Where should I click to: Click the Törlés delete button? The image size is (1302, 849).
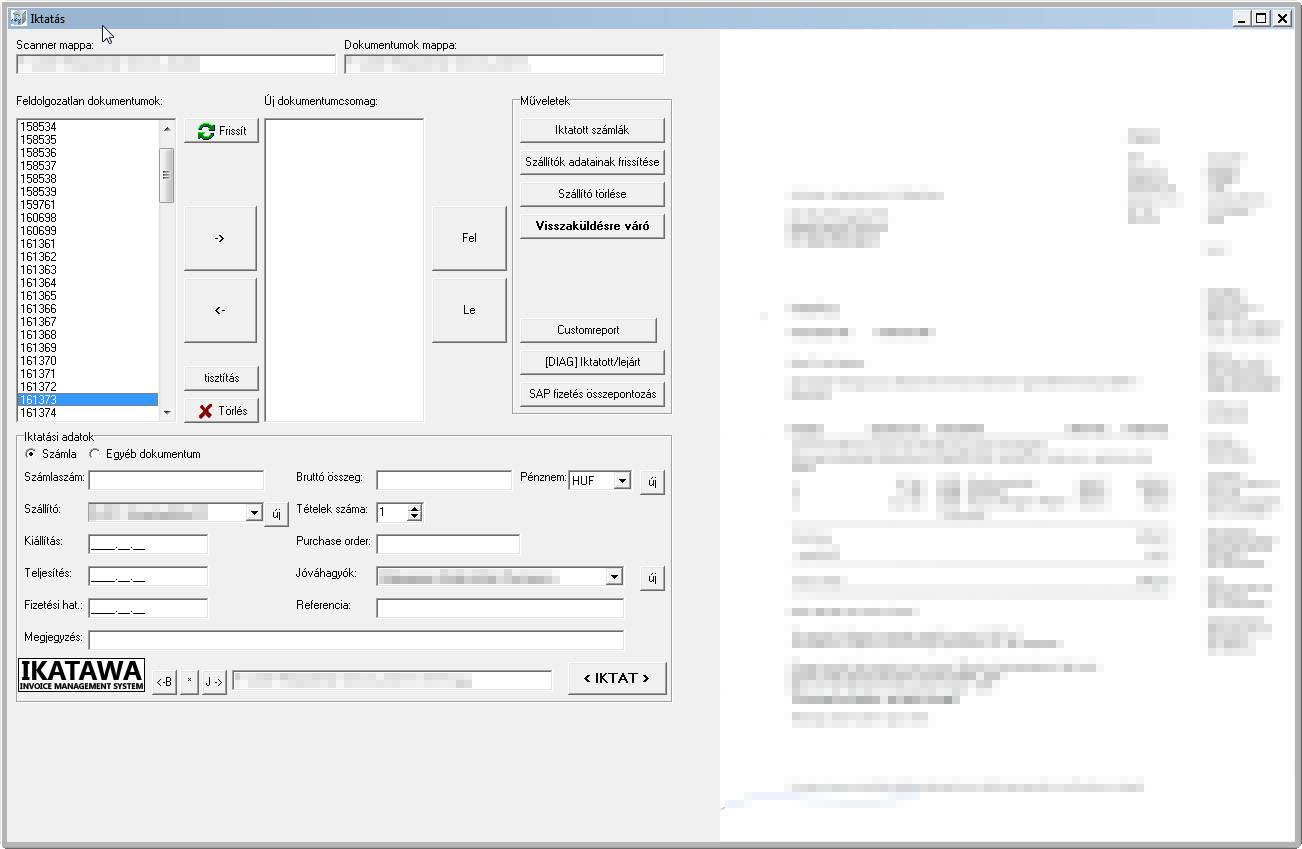(x=221, y=411)
